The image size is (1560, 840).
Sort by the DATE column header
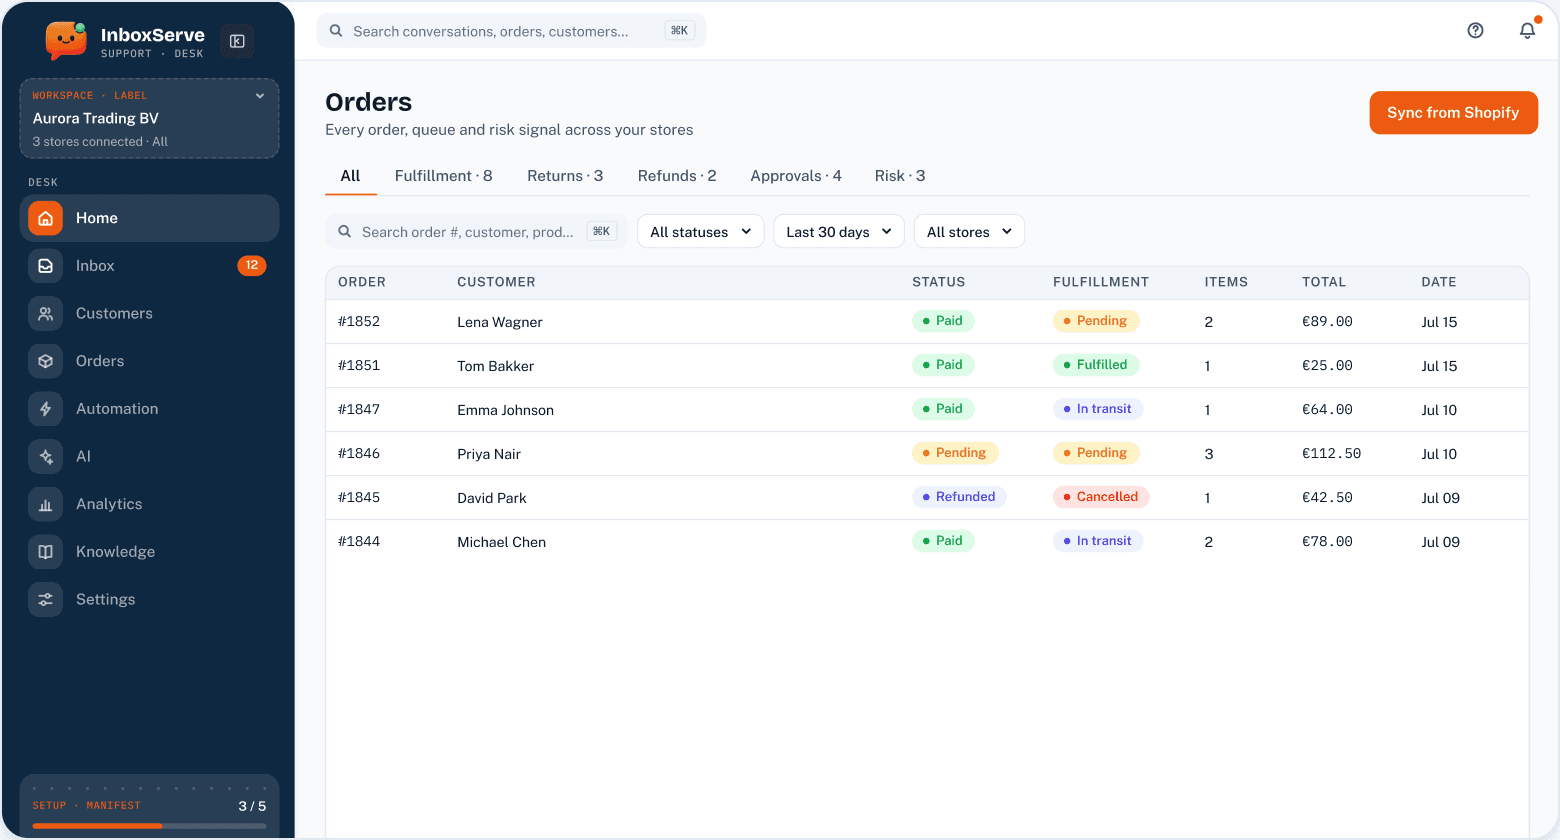pyautogui.click(x=1439, y=282)
